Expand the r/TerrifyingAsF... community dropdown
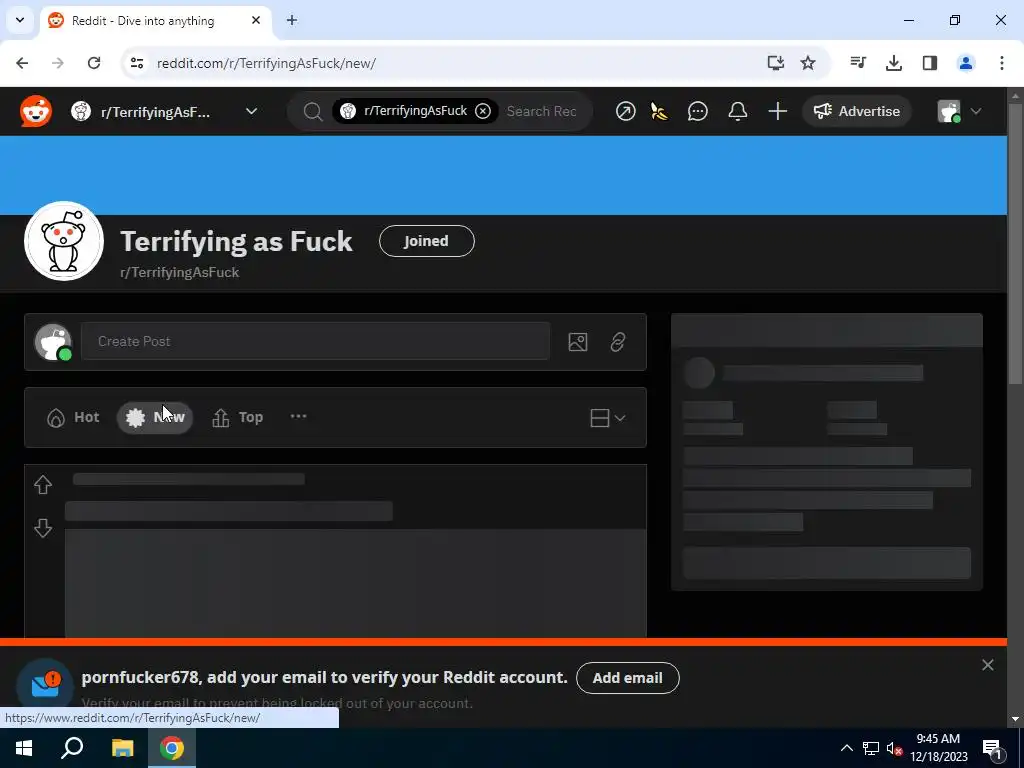 click(x=251, y=112)
